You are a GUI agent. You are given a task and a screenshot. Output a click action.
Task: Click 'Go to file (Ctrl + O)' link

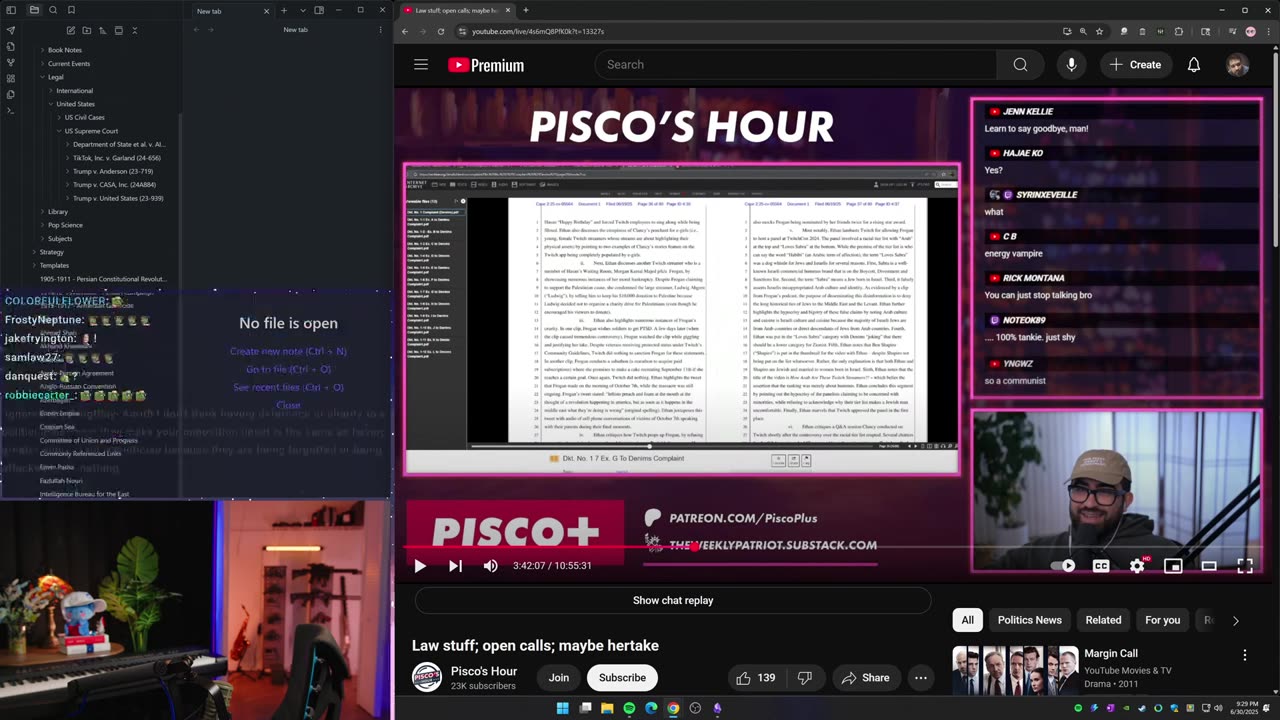click(x=288, y=369)
